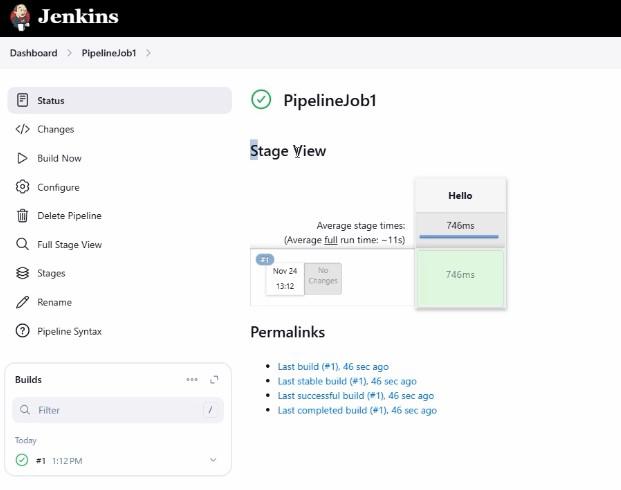Click the PipelineJob1 page heading

pos(330,100)
